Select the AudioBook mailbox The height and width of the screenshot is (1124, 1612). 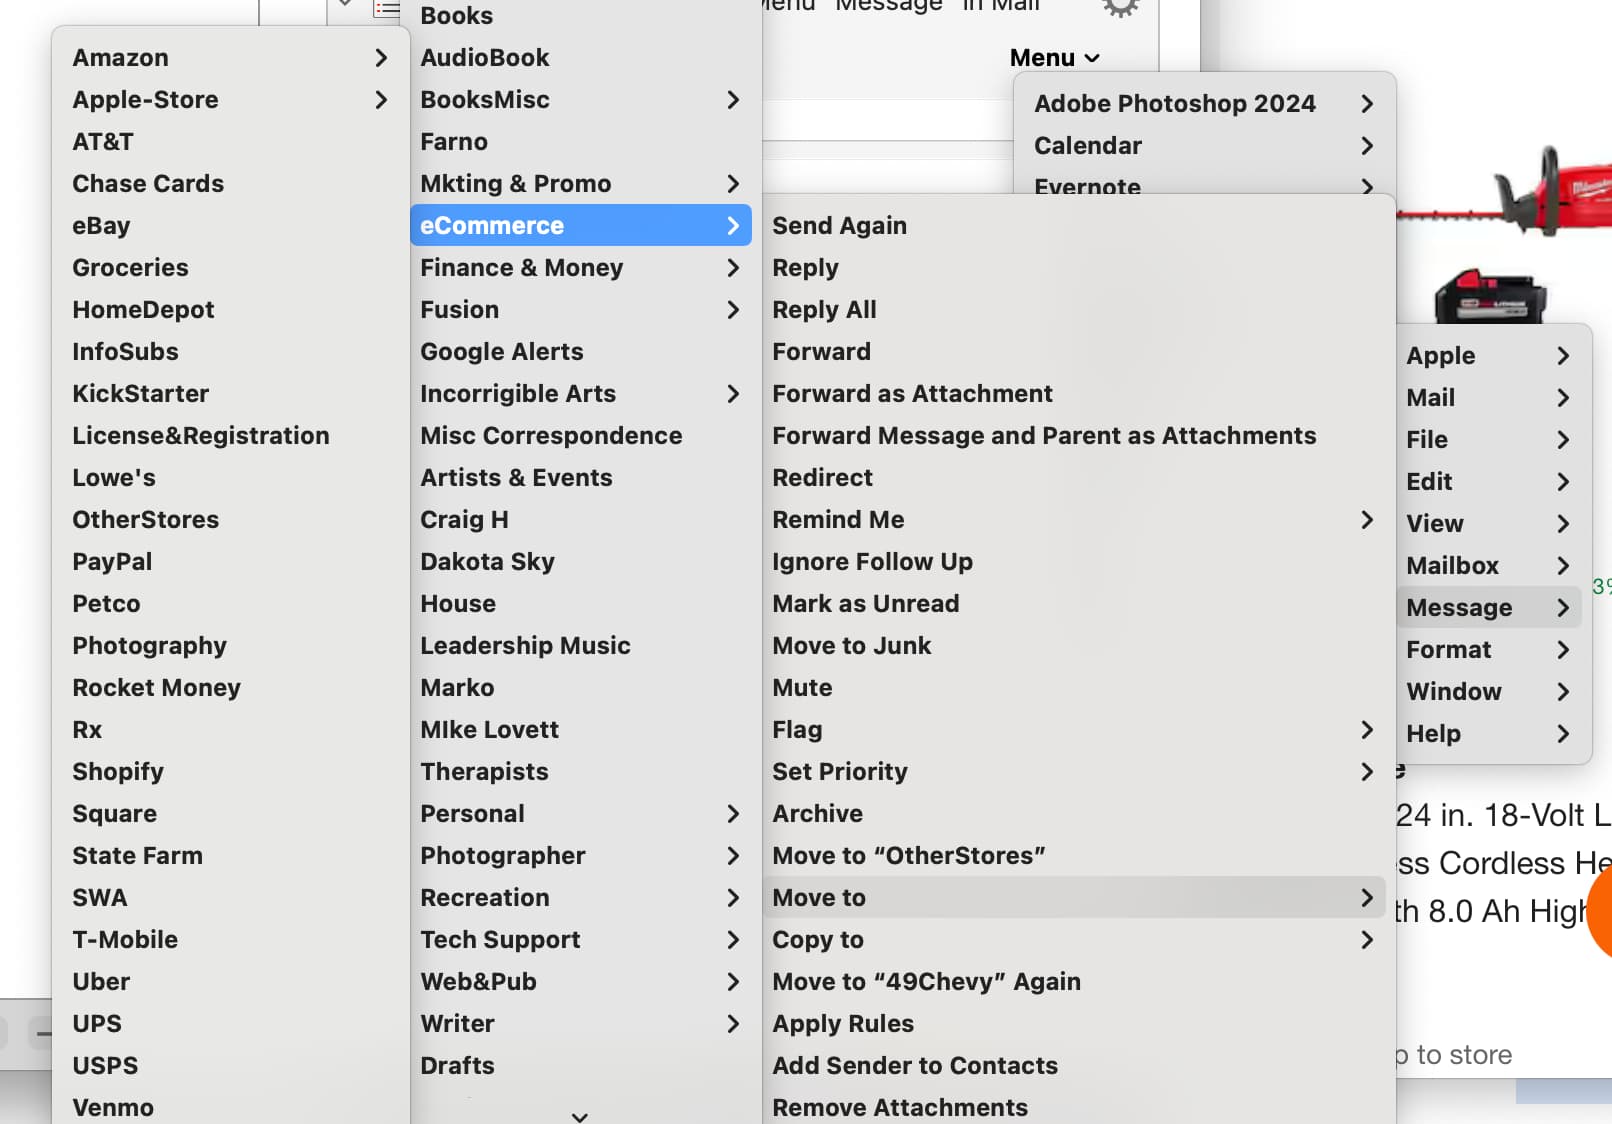[581, 58]
